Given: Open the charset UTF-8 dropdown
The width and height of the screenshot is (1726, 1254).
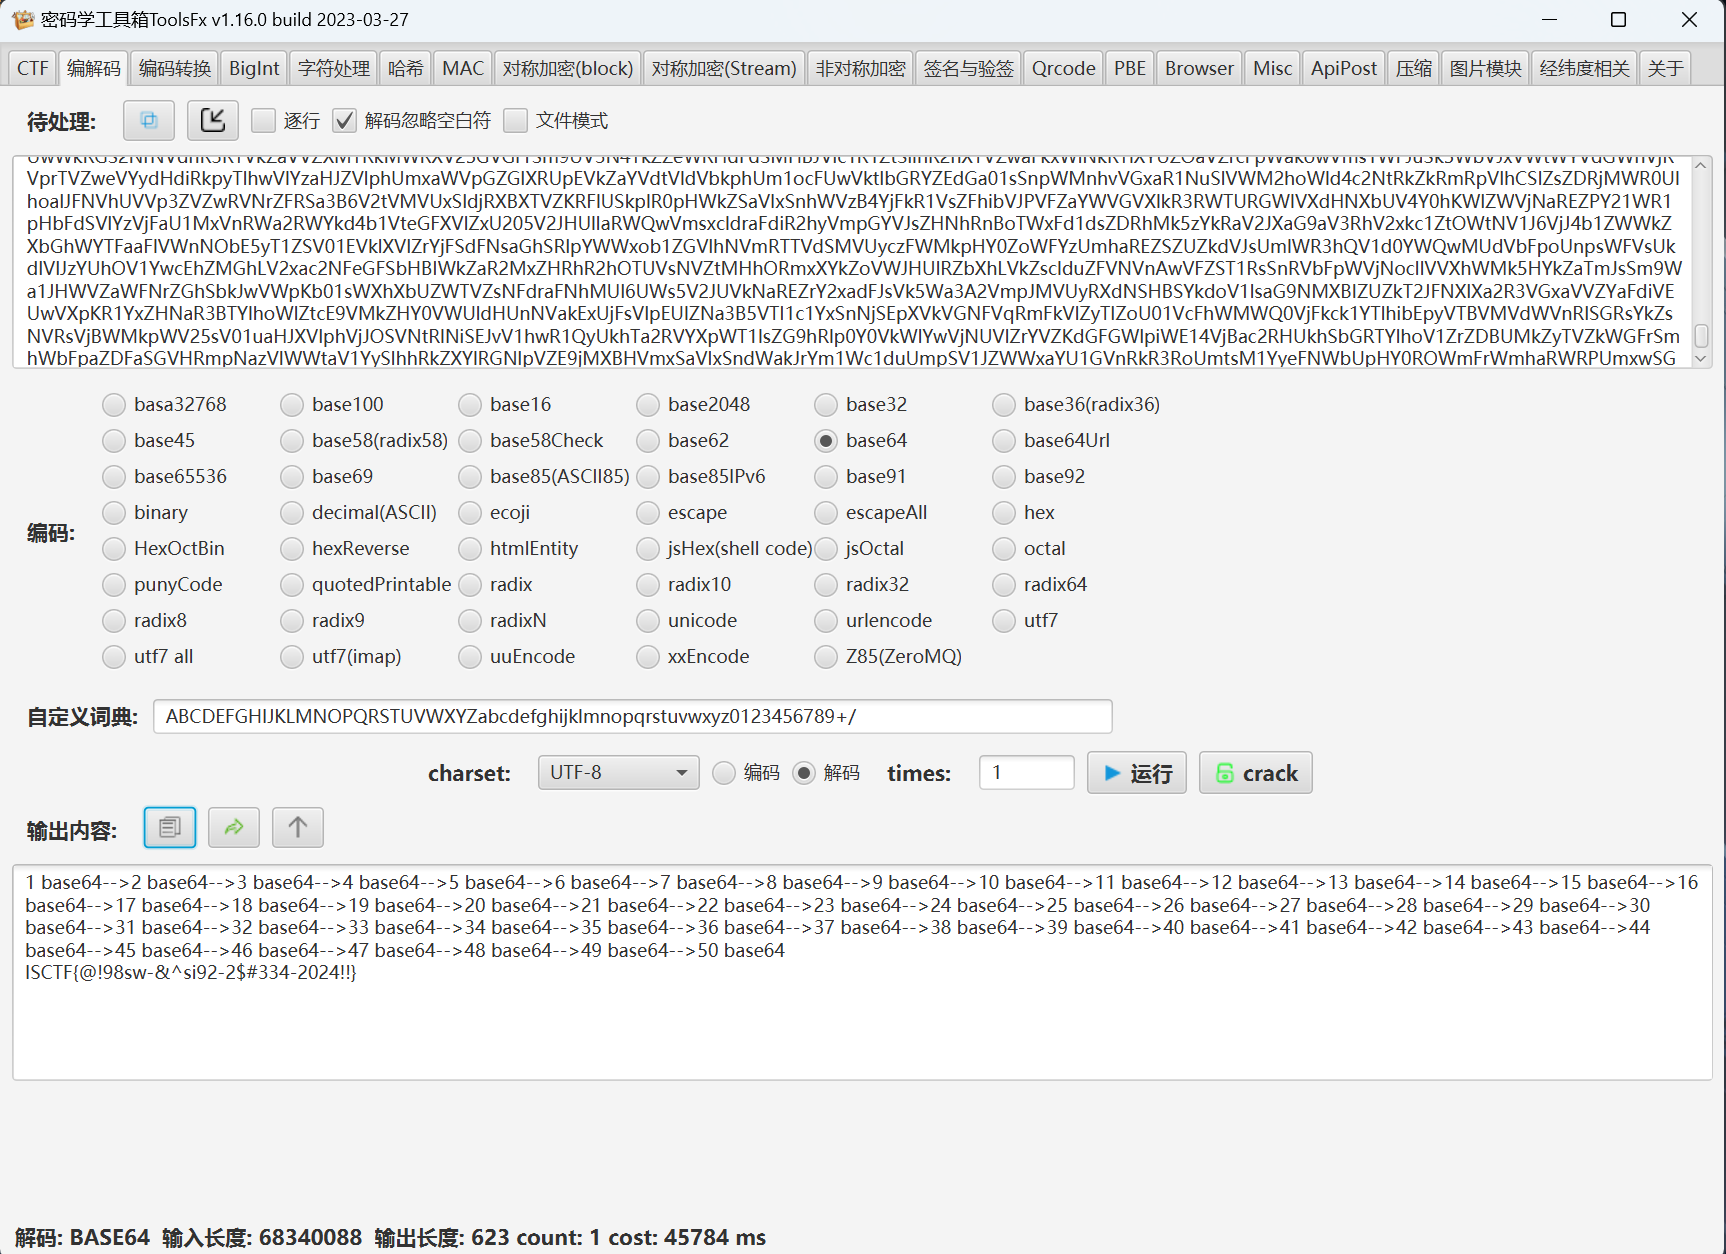Looking at the screenshot, I should [x=618, y=773].
